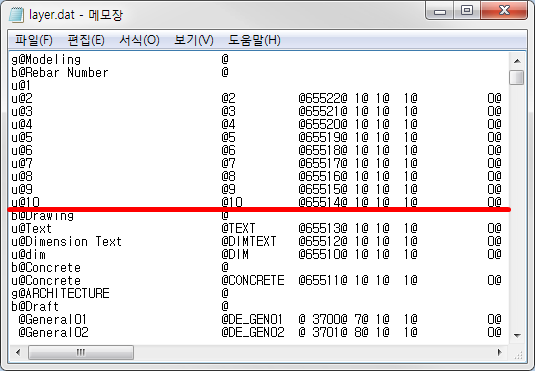
Task: Close the layer.dat Notepad window
Action: point(504,11)
